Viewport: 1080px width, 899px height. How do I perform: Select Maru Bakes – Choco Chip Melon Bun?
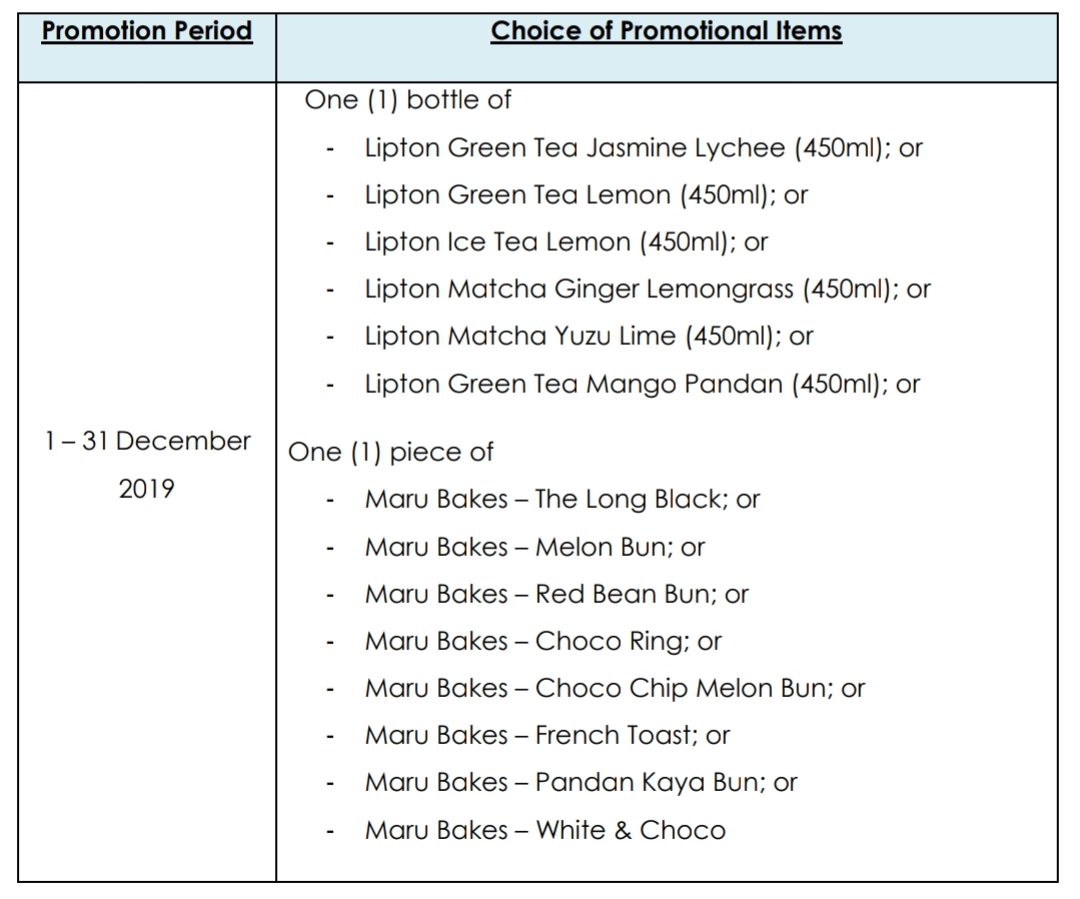click(614, 688)
